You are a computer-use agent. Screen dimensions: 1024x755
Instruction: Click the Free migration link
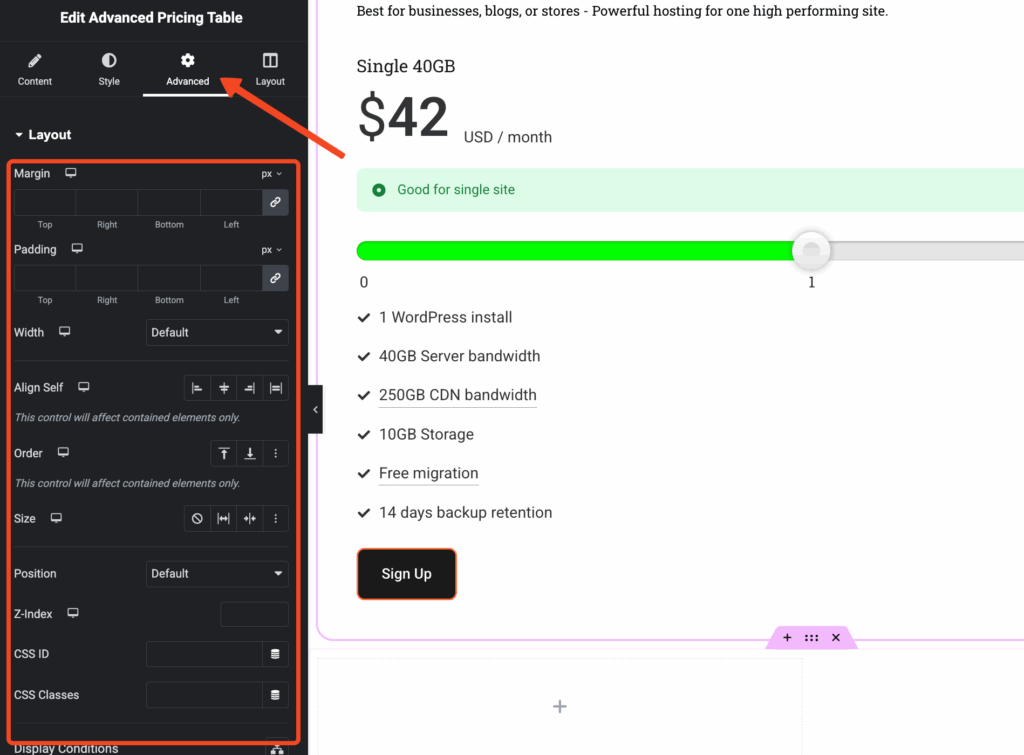(x=428, y=473)
